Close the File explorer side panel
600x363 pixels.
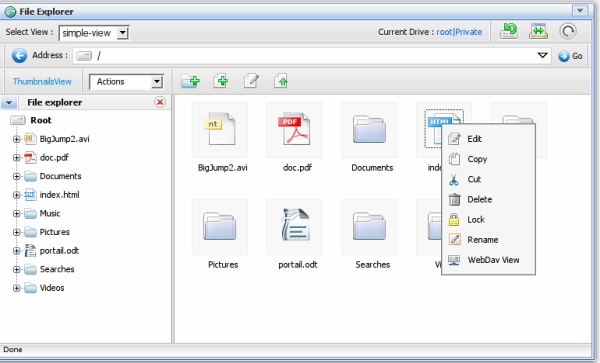pos(160,102)
